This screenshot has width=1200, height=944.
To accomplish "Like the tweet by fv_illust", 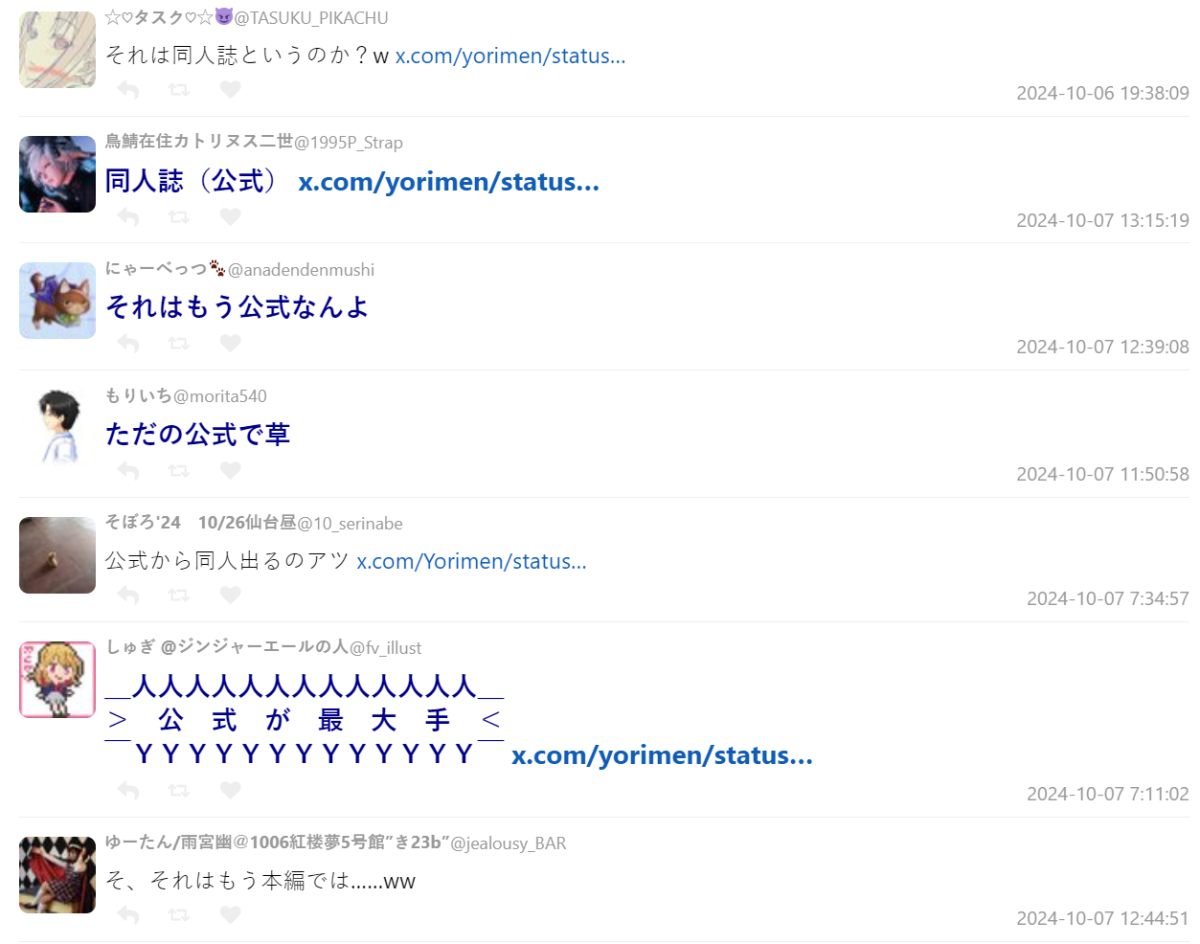I will pyautogui.click(x=230, y=790).
